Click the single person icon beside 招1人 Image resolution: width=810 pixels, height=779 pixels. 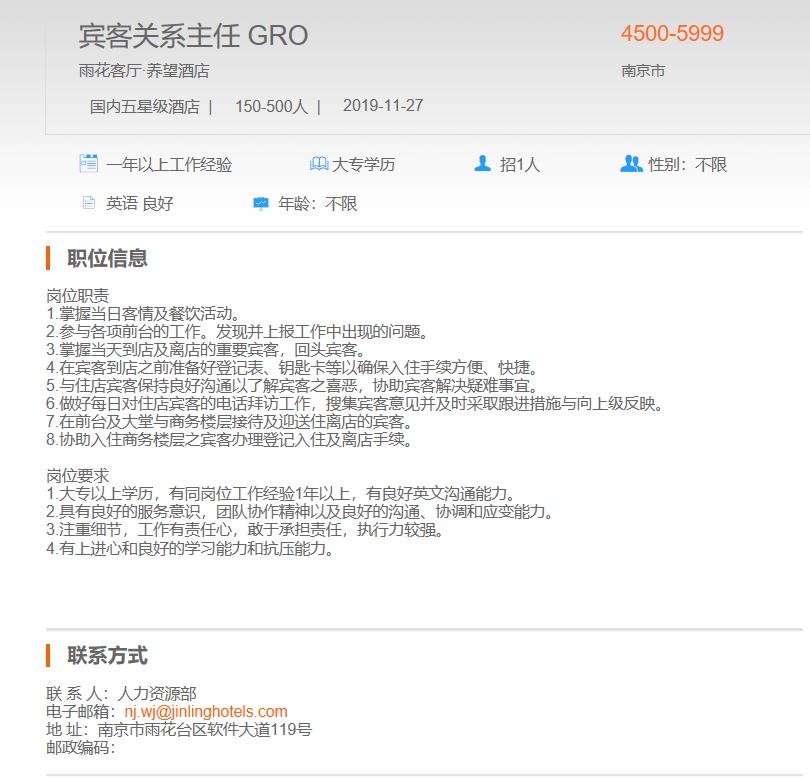pos(483,164)
